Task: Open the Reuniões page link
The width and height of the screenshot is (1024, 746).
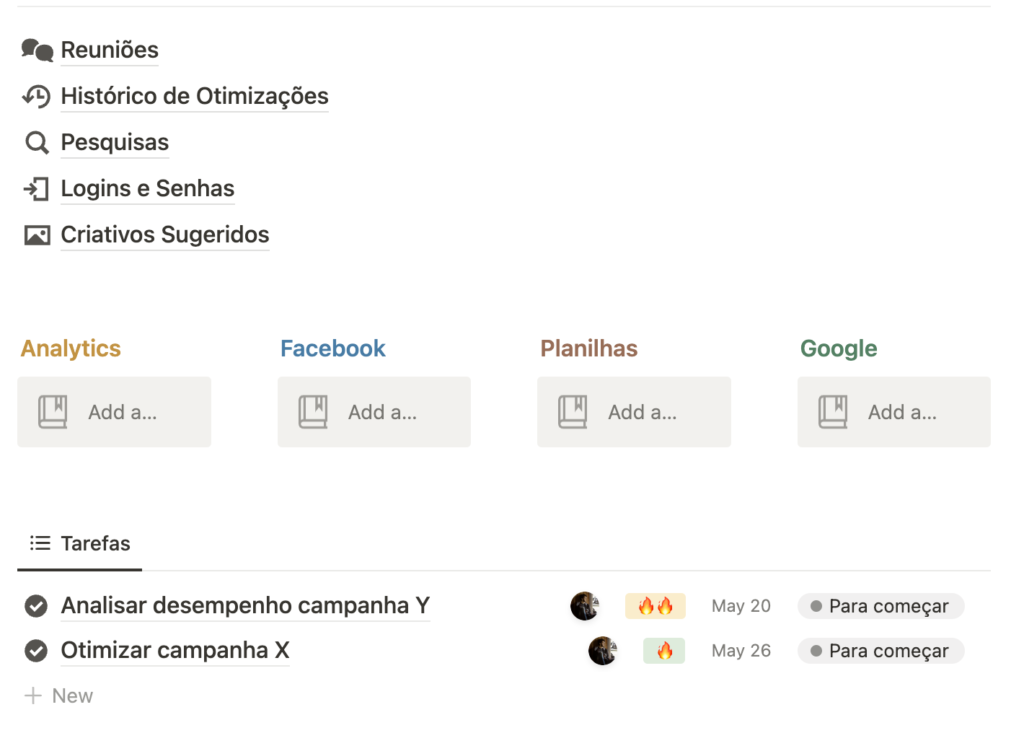Action: pos(109,50)
